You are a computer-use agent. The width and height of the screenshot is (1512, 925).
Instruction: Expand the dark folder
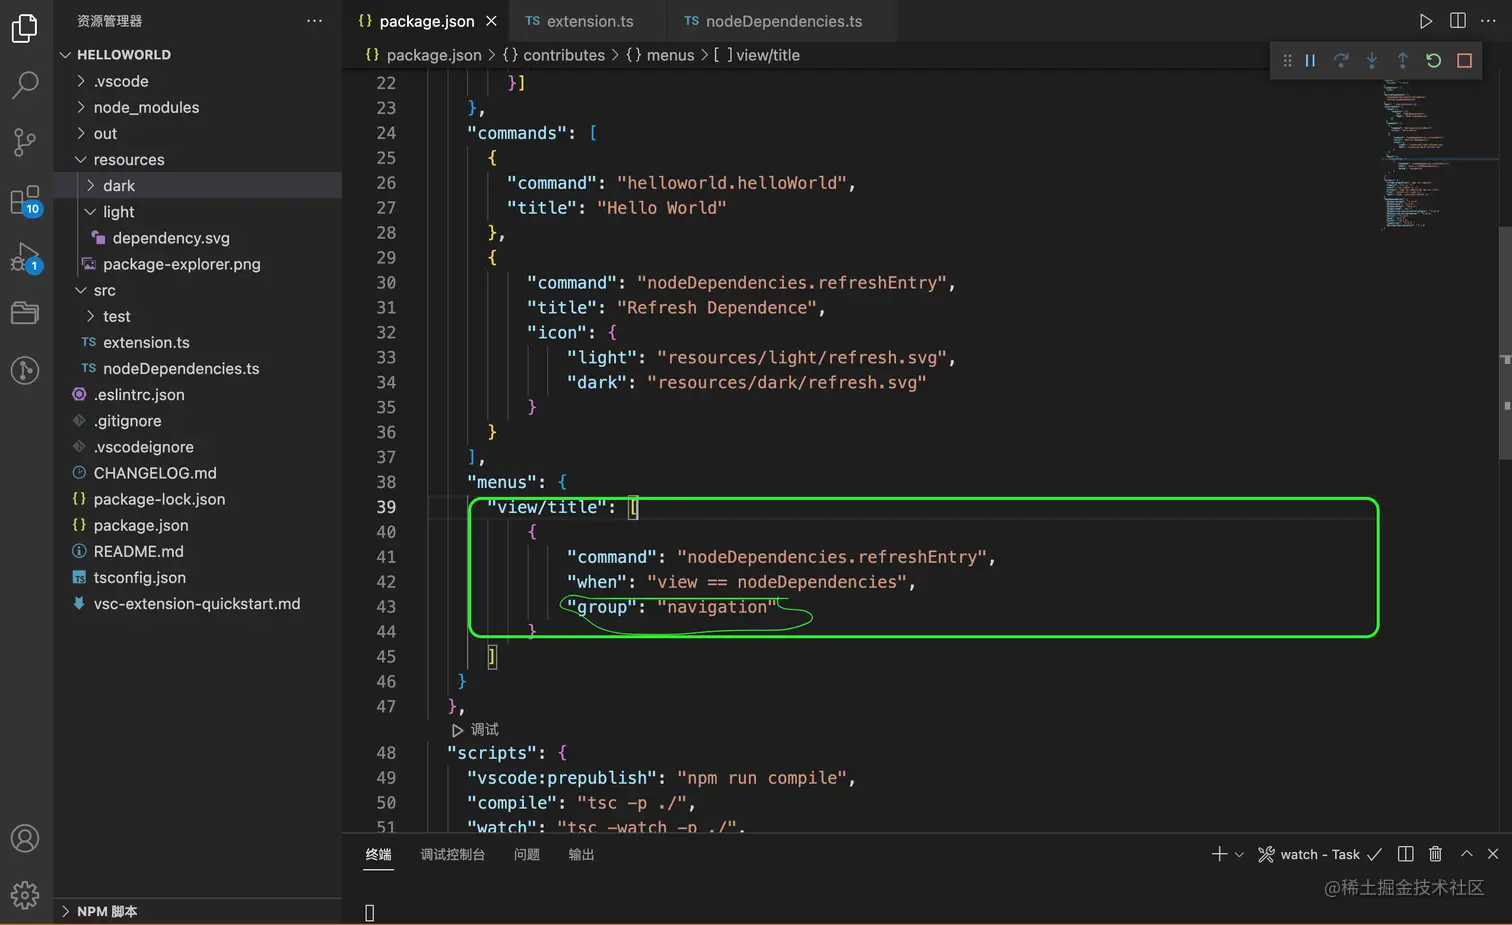[x=198, y=185]
